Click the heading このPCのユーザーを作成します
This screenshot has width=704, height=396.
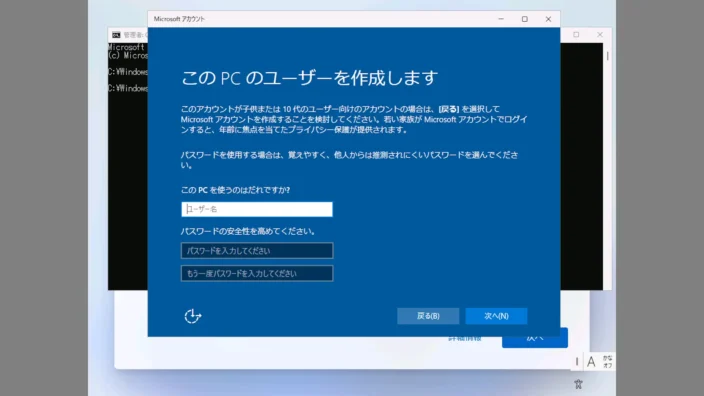pos(309,78)
